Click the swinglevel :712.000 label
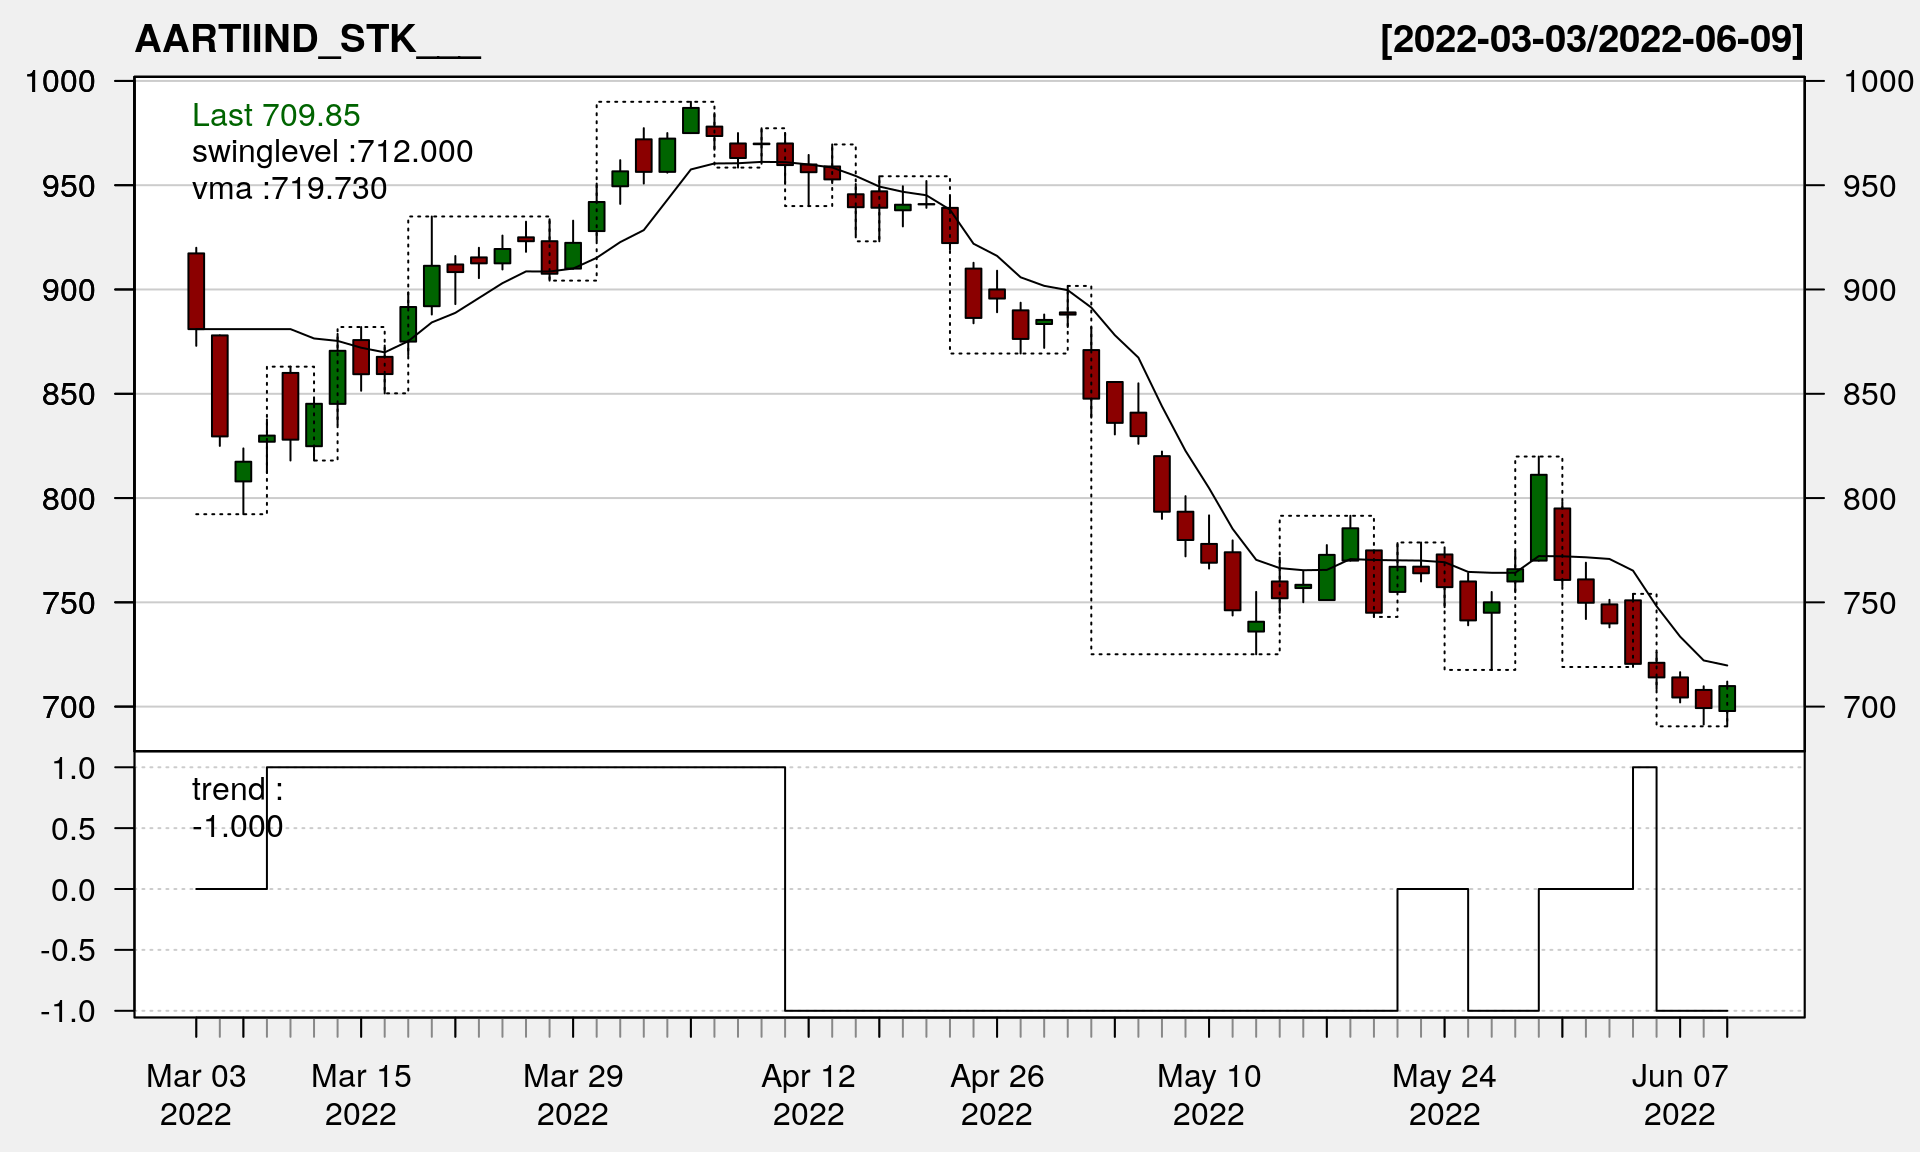The width and height of the screenshot is (1920, 1152). click(x=332, y=152)
